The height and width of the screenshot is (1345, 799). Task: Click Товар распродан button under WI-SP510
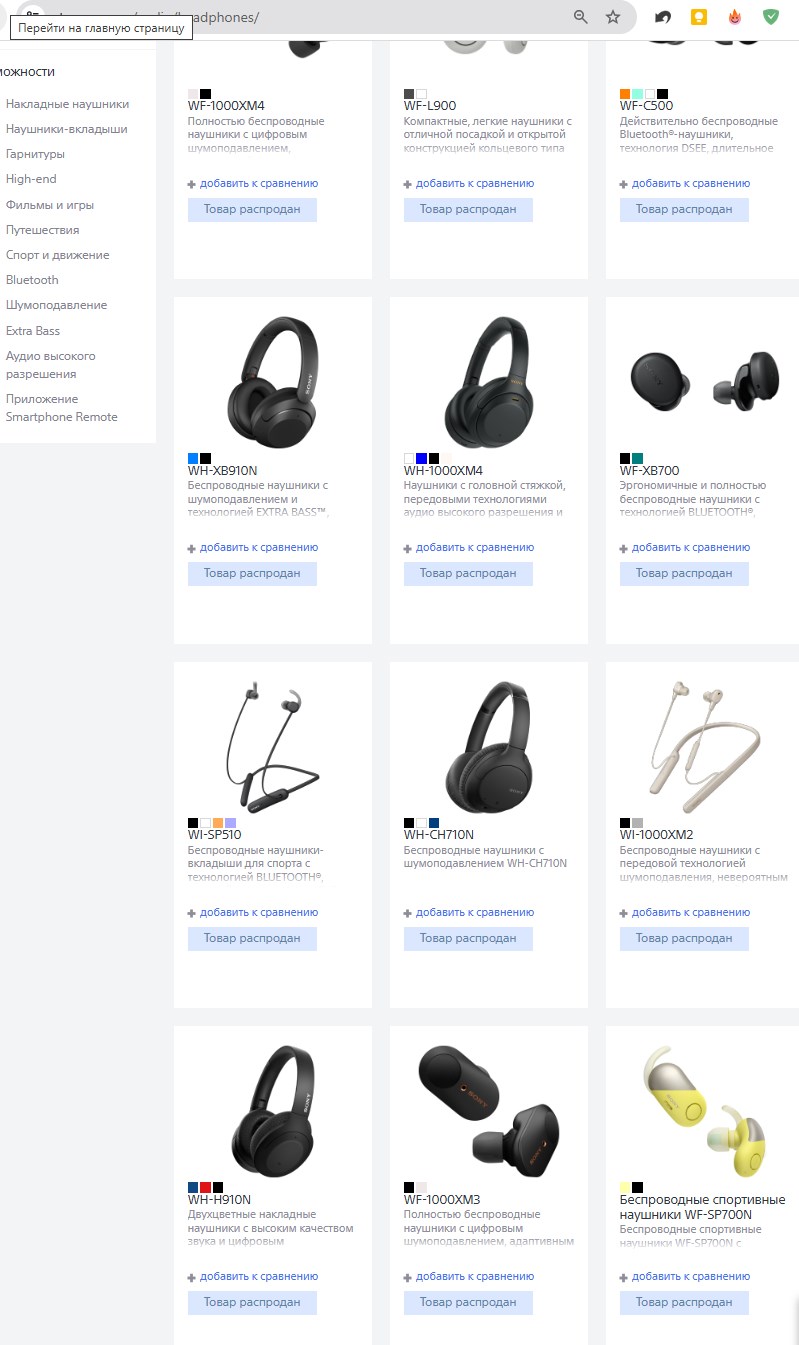252,938
